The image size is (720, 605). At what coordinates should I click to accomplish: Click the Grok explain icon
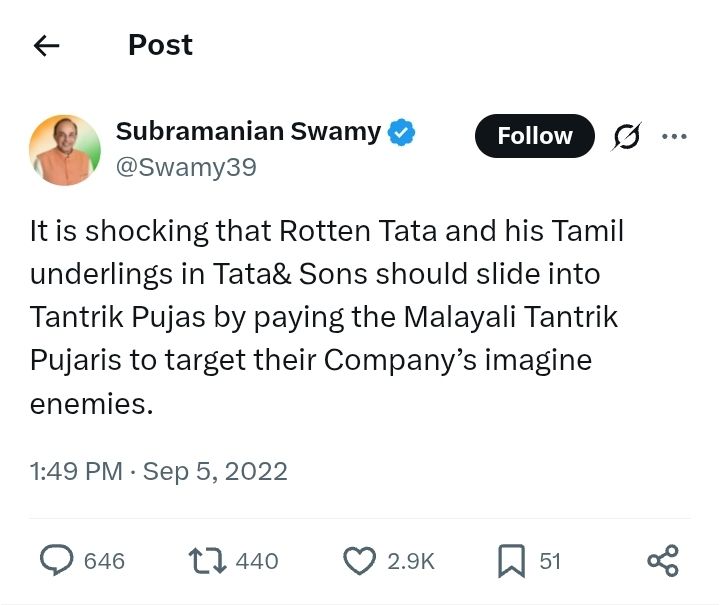pyautogui.click(x=627, y=136)
